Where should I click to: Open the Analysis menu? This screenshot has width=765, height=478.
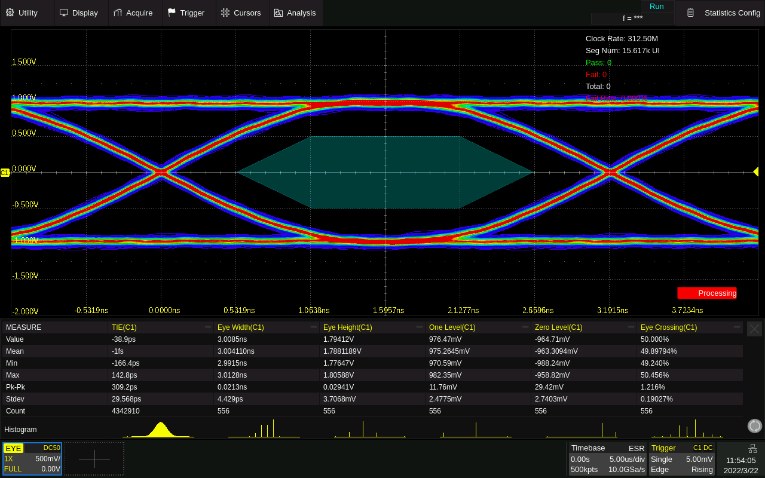(x=295, y=13)
